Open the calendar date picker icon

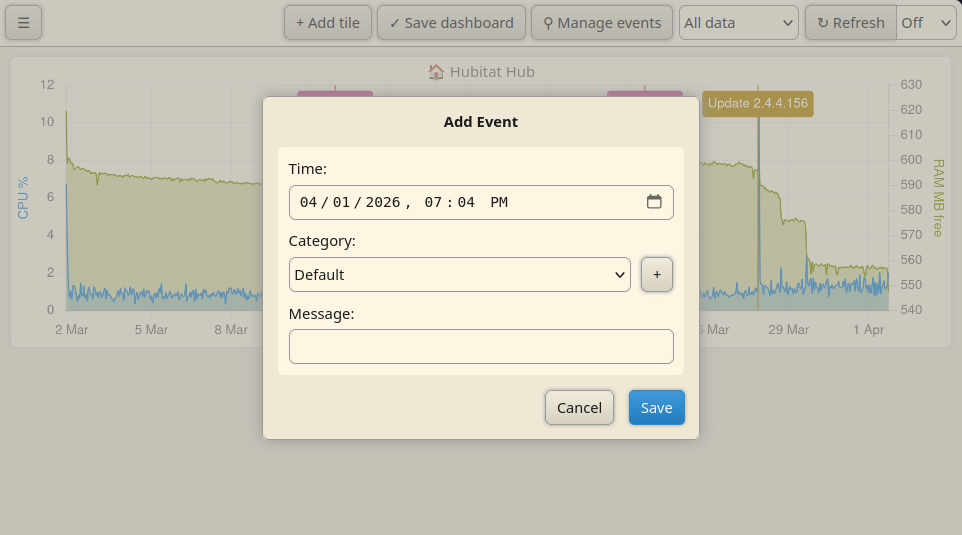[x=654, y=202]
